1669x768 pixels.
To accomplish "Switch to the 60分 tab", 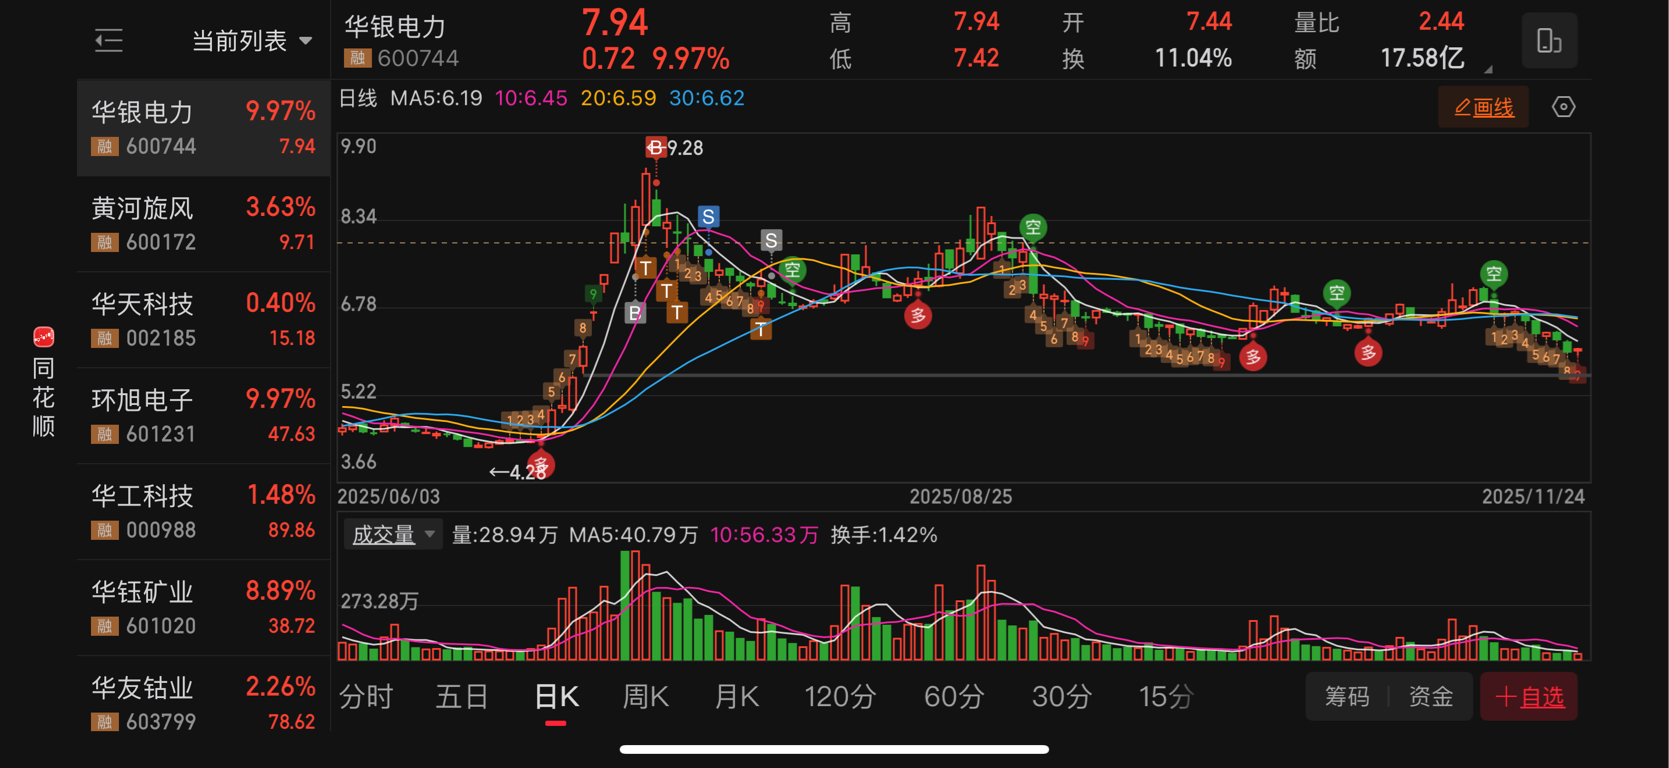I will point(954,696).
